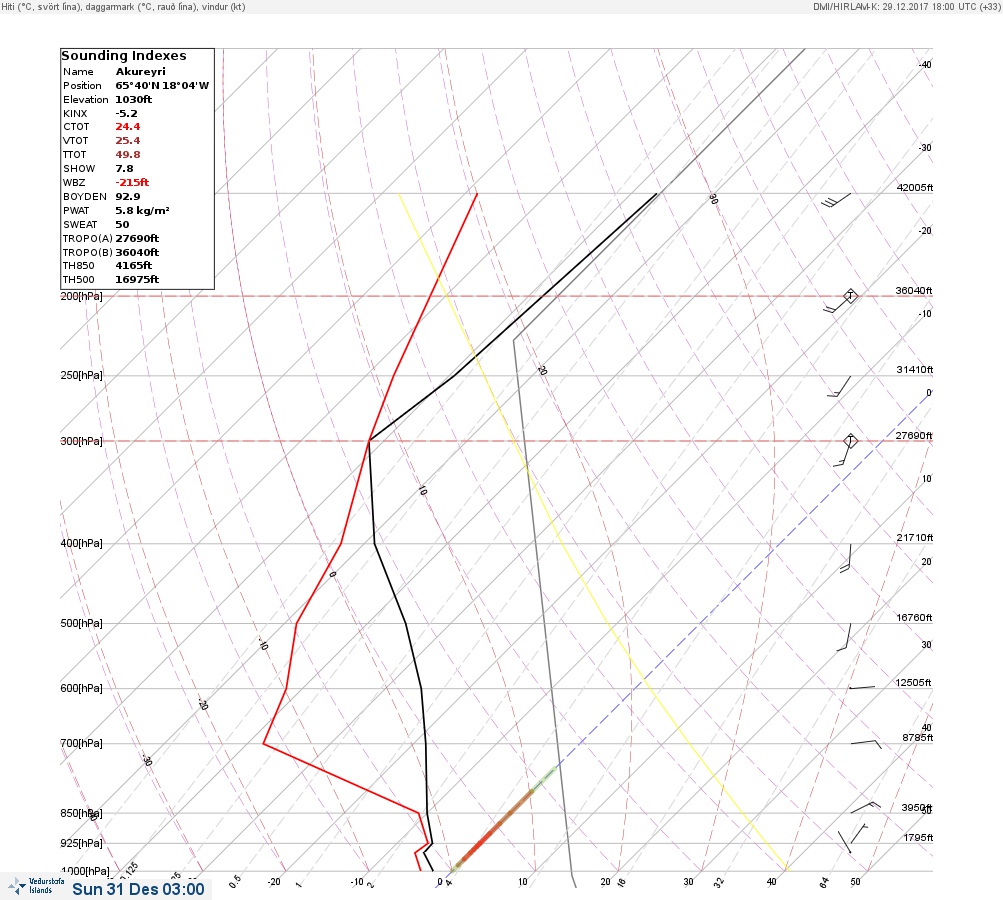Image resolution: width=1003 pixels, height=900 pixels.
Task: Click the TH850 value '4165ft'
Action: point(133,265)
